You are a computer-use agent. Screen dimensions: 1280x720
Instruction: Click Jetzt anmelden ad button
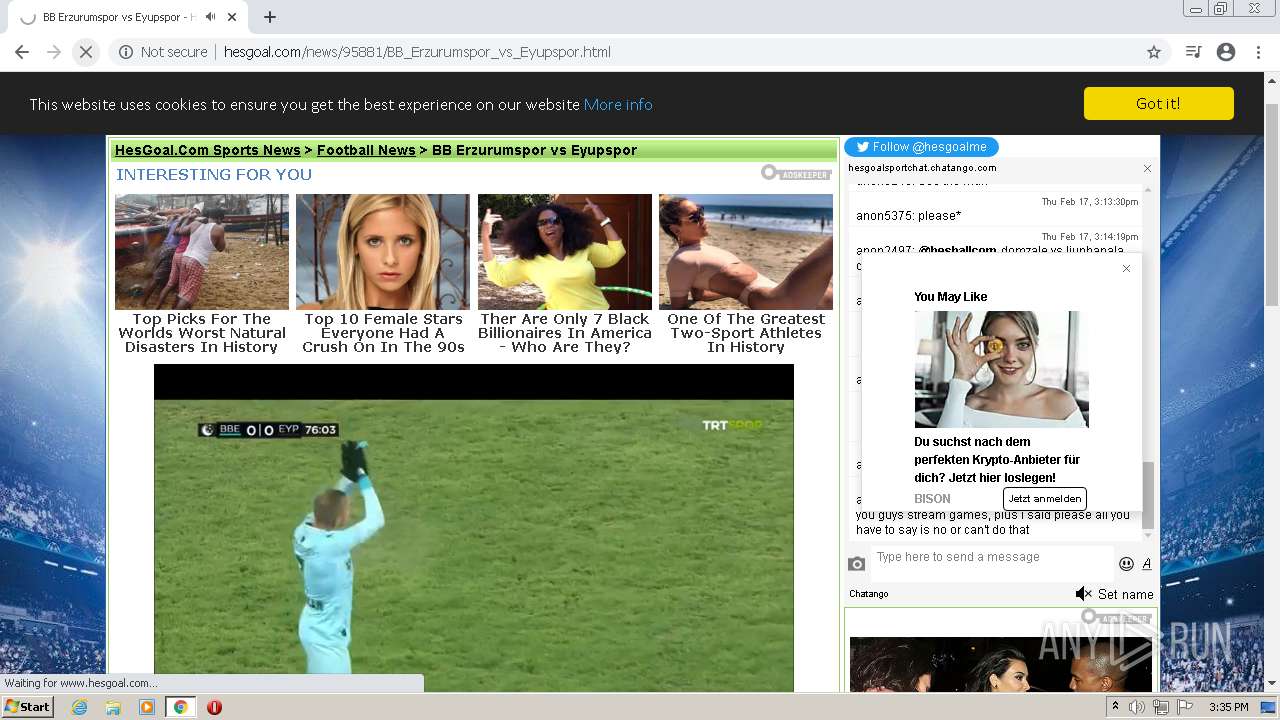[x=1044, y=498]
